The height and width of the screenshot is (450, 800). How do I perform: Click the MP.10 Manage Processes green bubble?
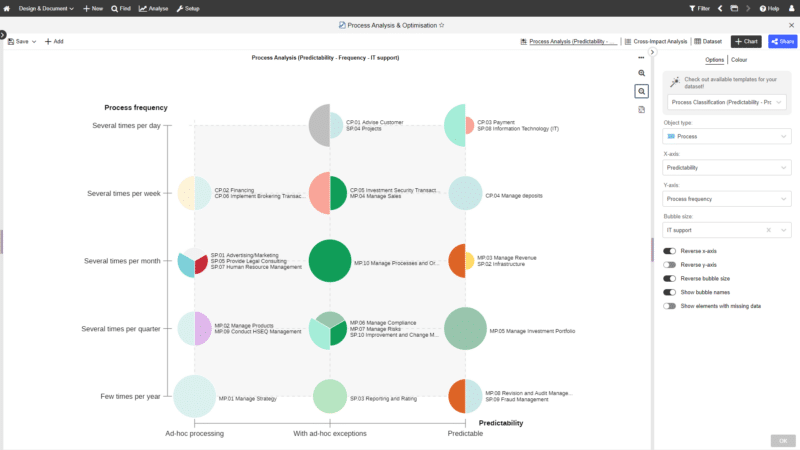point(329,261)
